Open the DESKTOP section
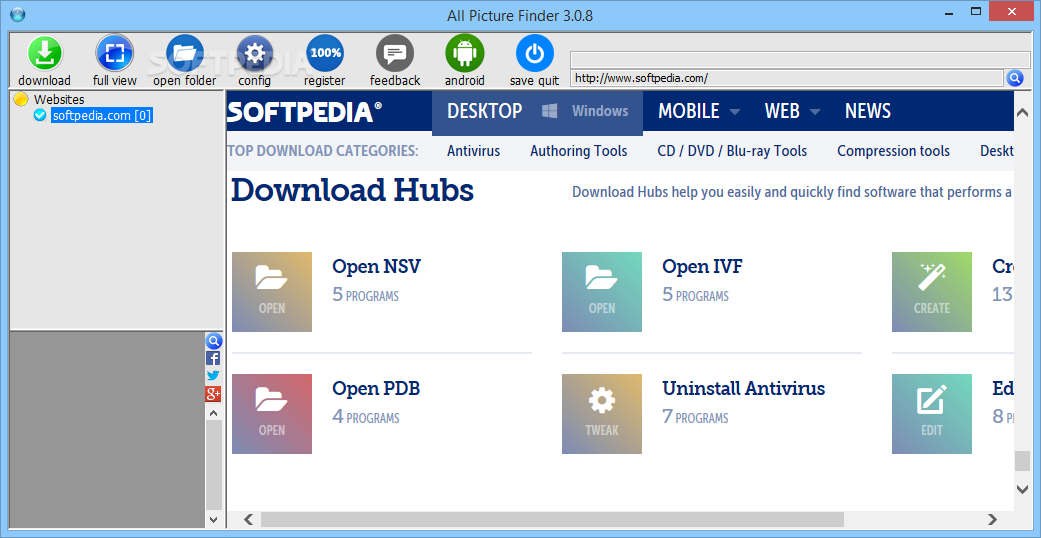 (485, 111)
